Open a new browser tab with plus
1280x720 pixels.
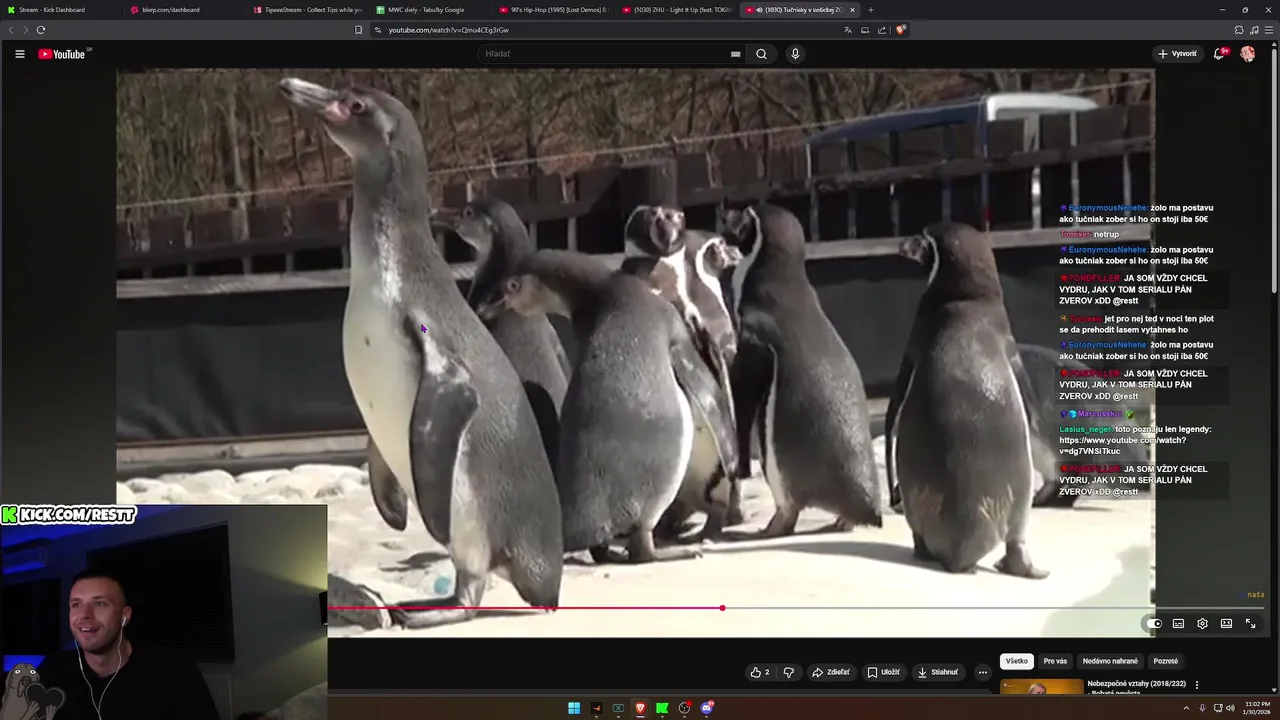coord(870,10)
